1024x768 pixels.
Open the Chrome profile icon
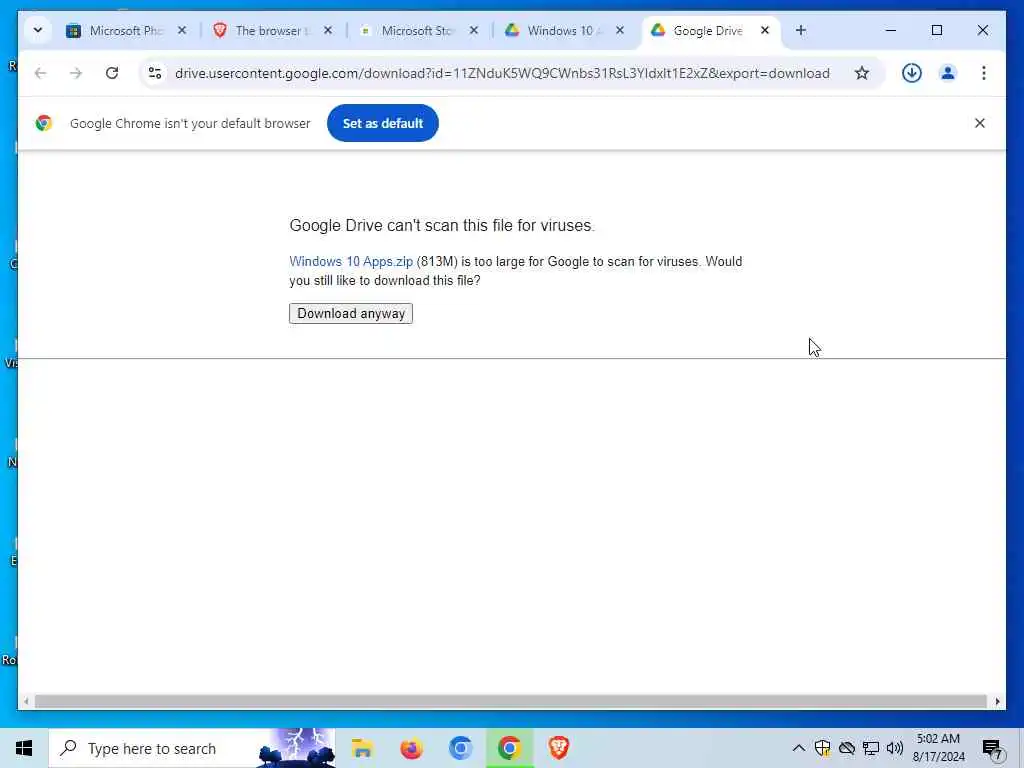pyautogui.click(x=948, y=73)
